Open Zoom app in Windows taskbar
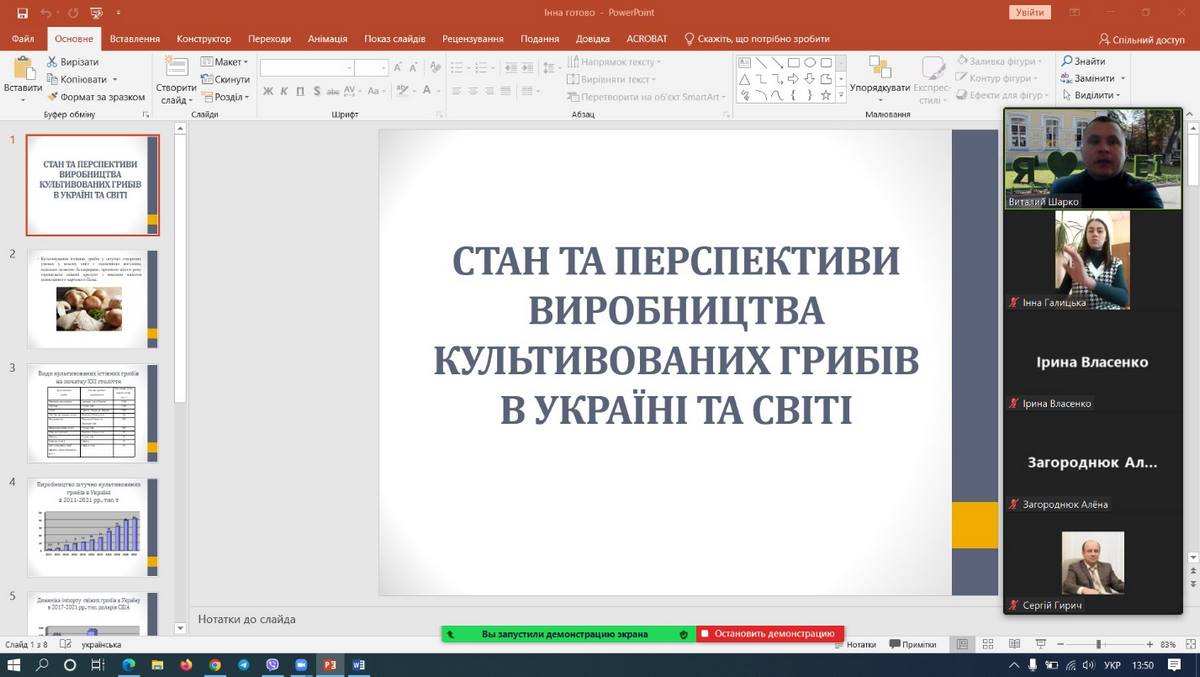 coord(301,665)
